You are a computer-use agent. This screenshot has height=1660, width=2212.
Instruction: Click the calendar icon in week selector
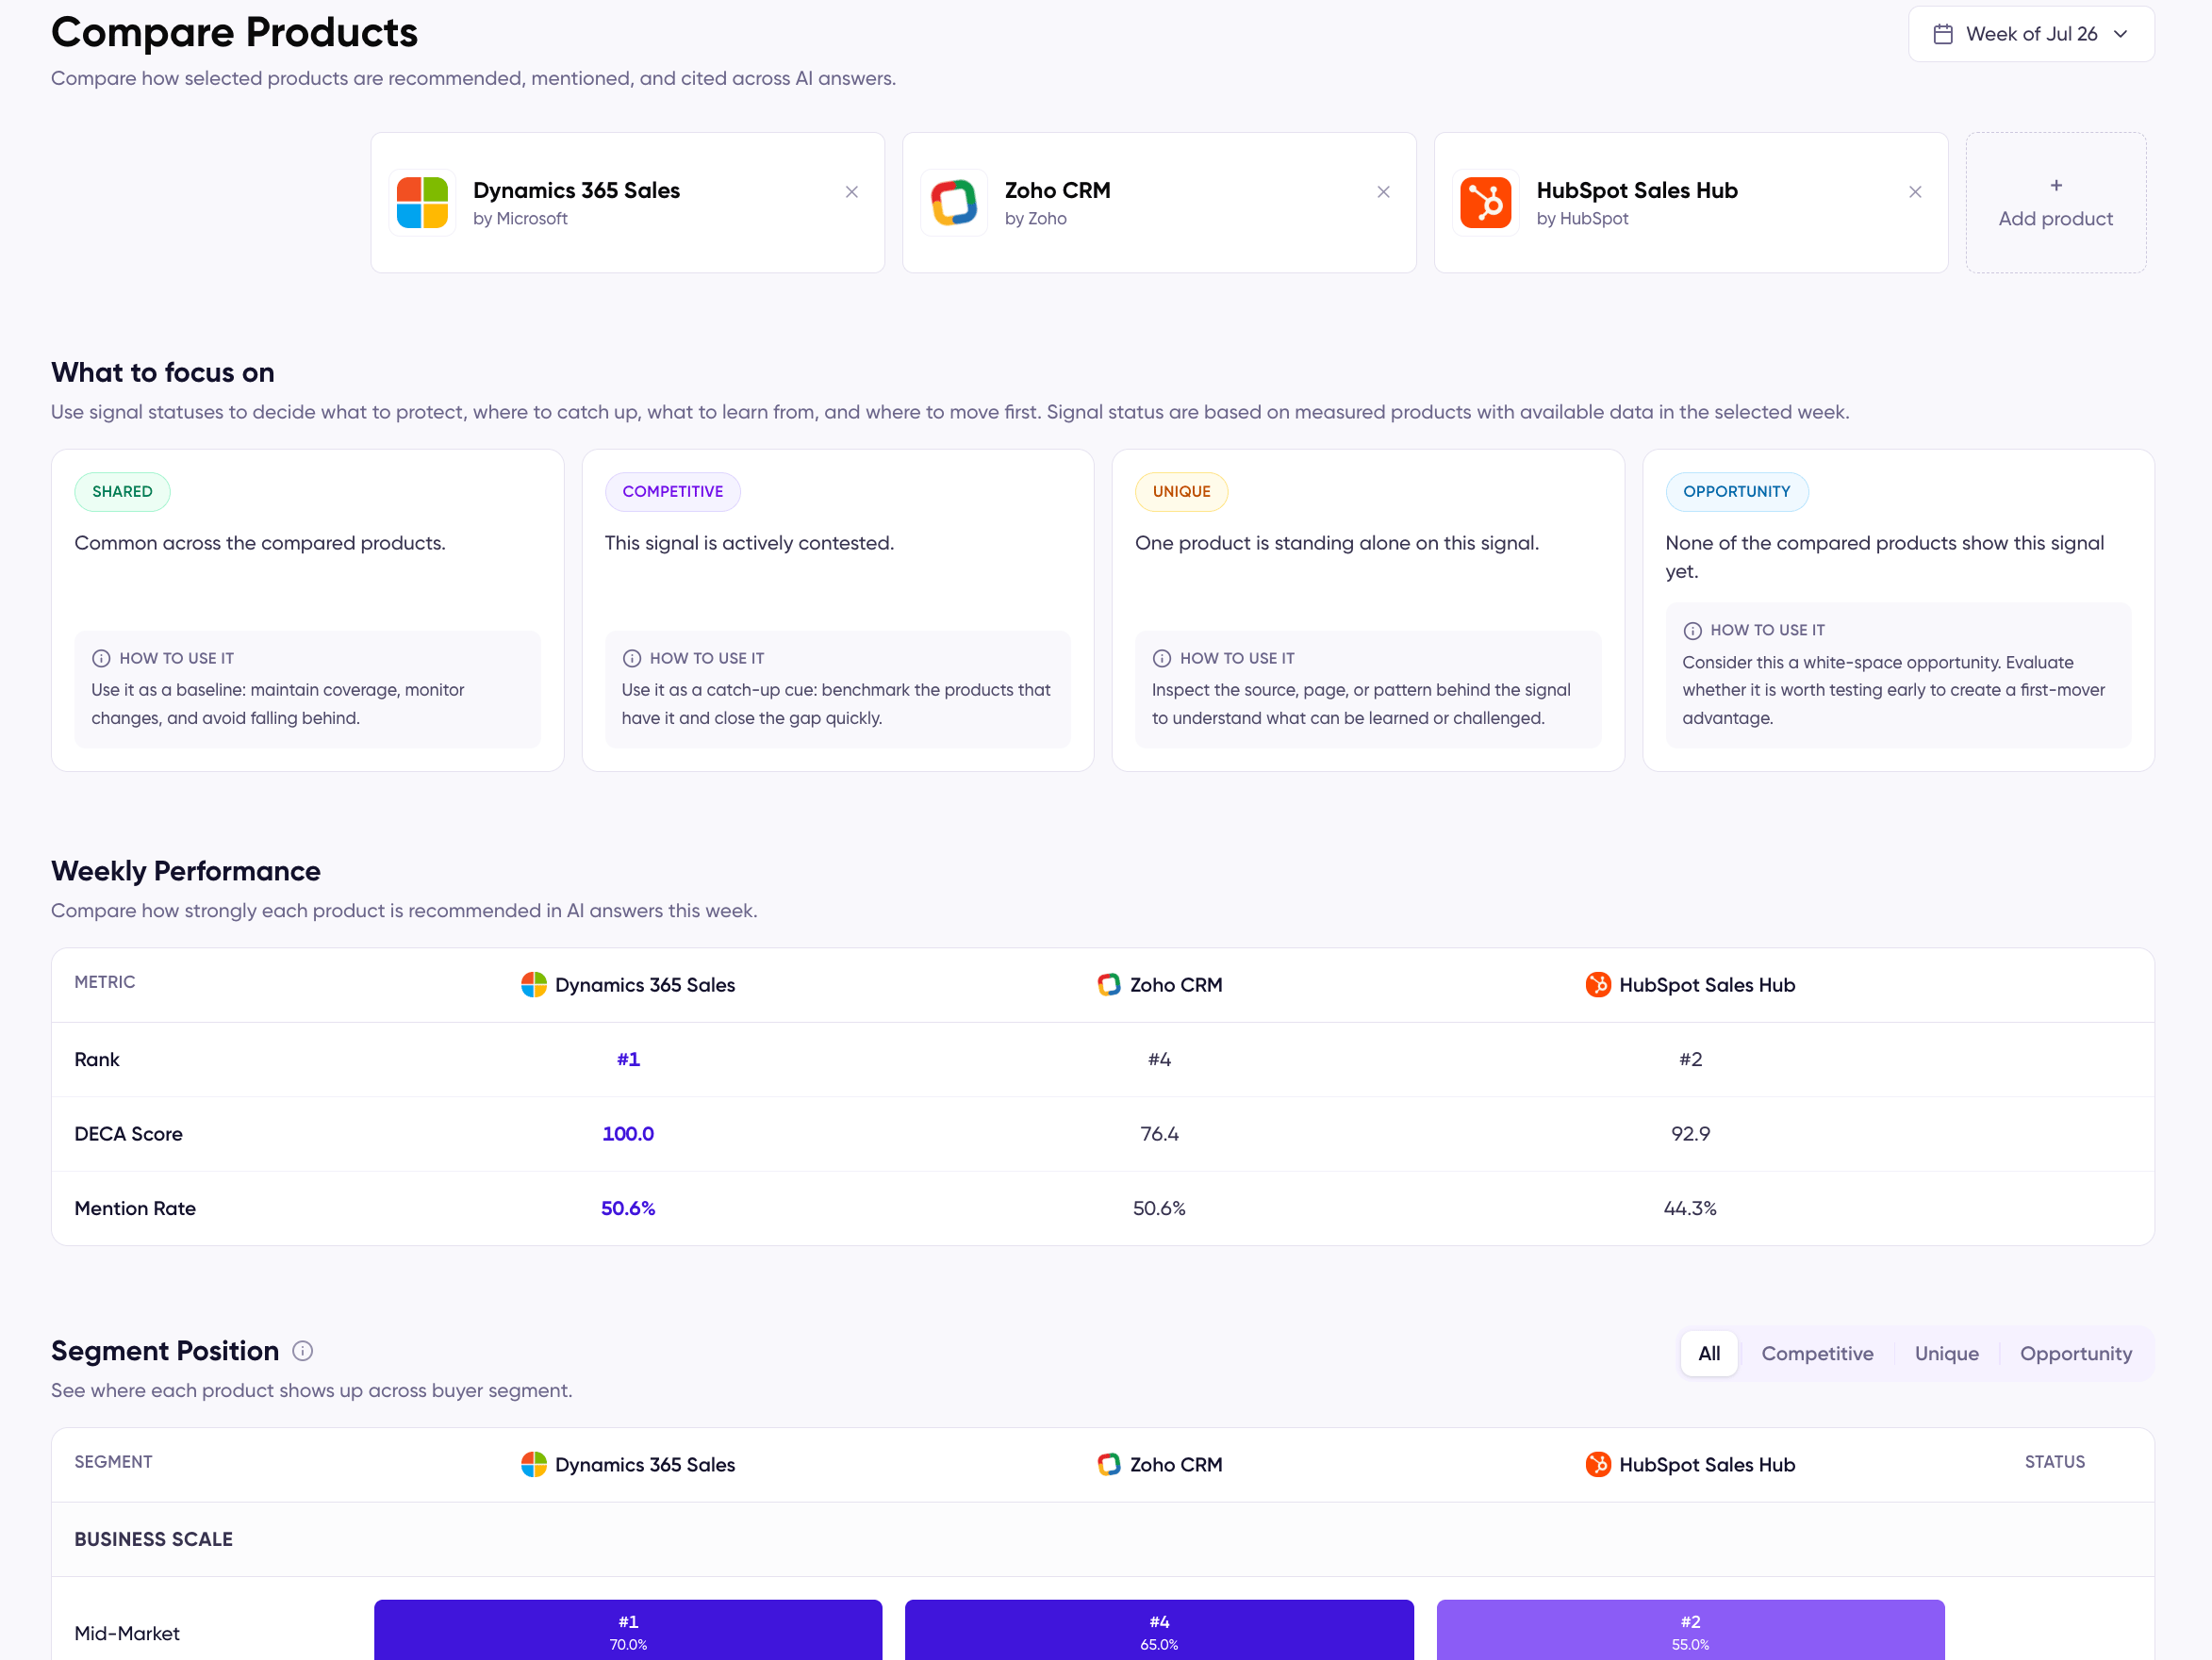pyautogui.click(x=1942, y=34)
